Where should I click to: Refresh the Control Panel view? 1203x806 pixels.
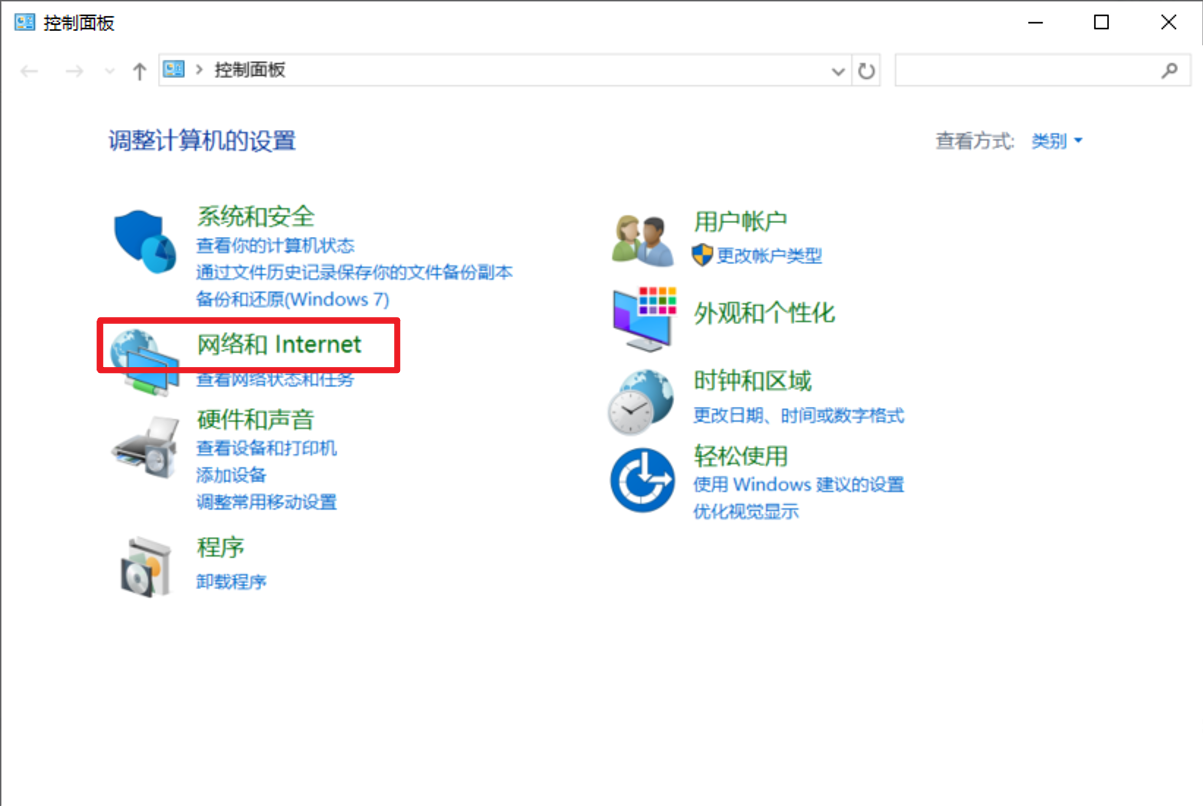(867, 71)
